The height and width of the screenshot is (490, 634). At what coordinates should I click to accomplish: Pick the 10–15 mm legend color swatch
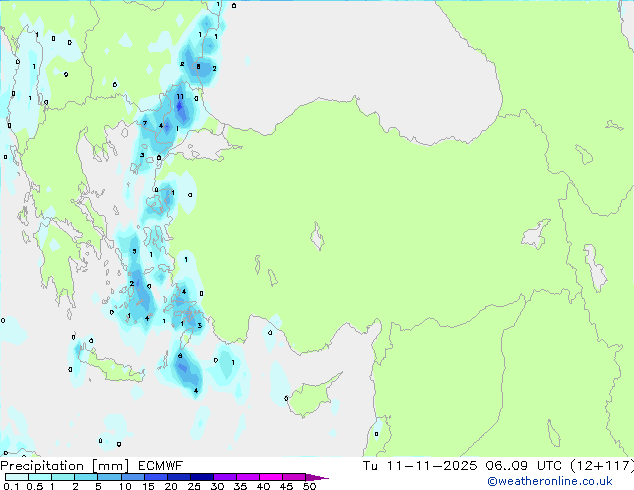click(132, 477)
